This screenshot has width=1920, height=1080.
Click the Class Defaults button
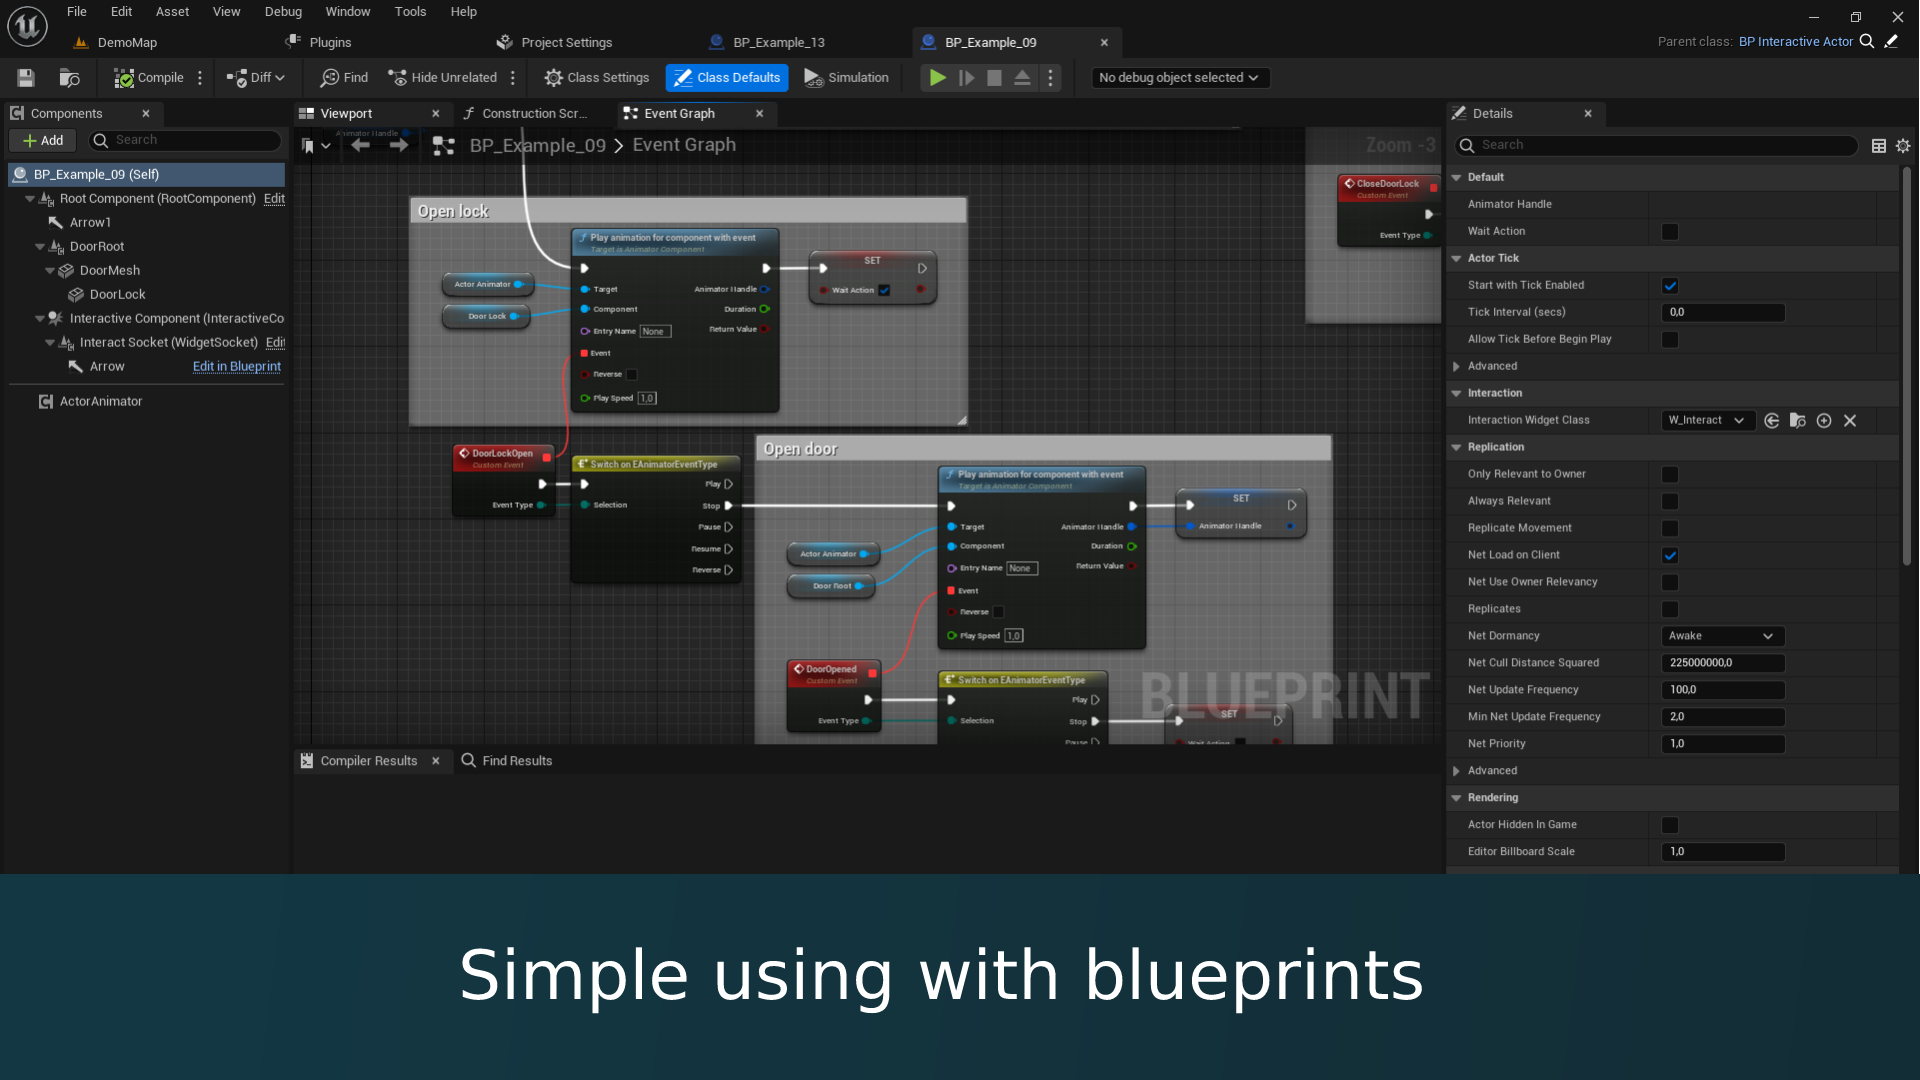point(727,77)
